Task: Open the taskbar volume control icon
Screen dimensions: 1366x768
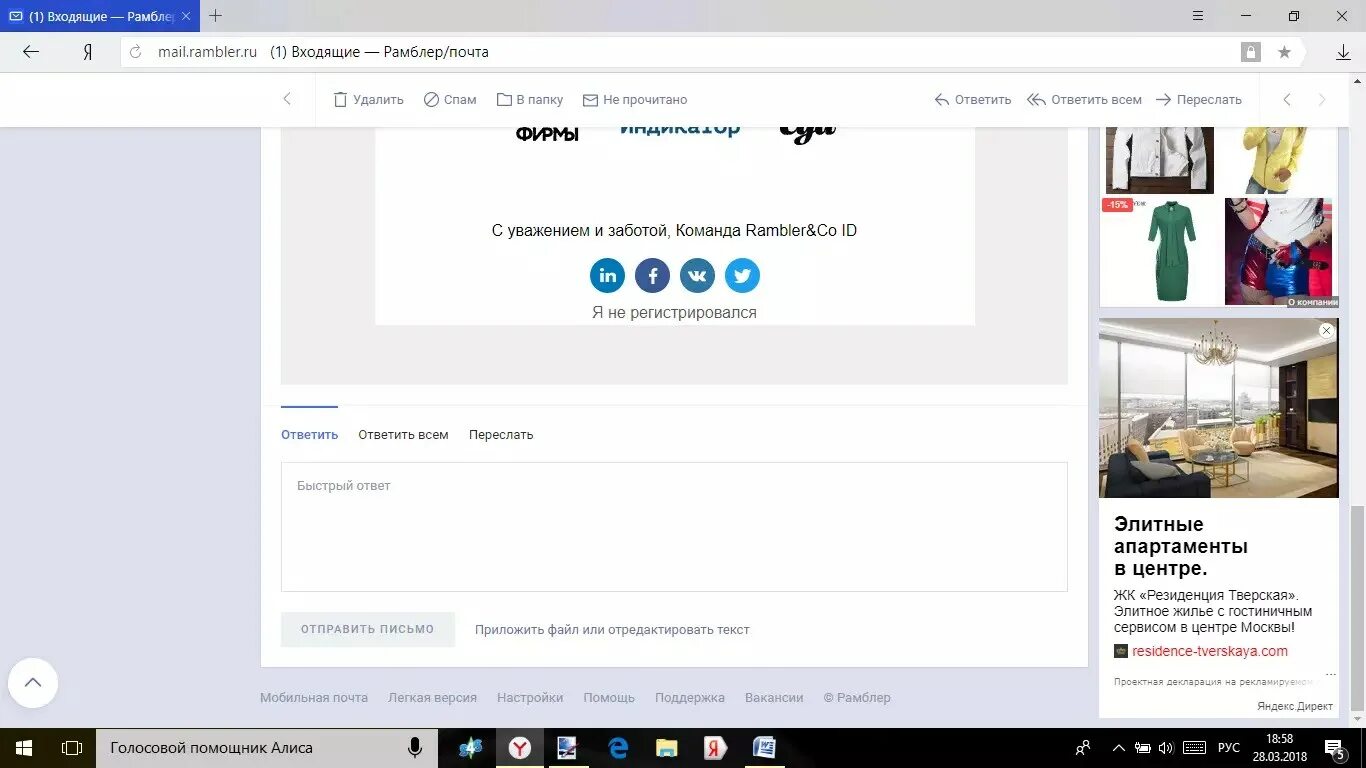Action: 1166,748
